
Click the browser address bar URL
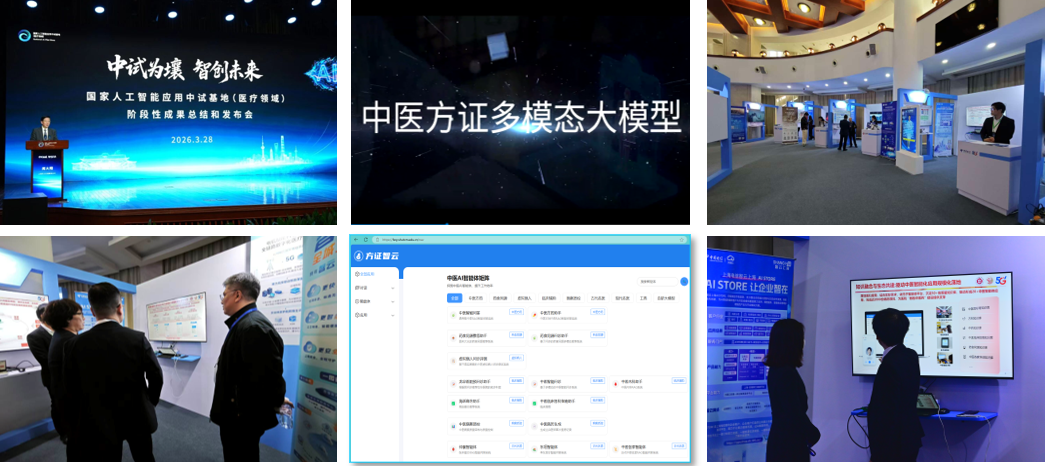tap(401, 240)
